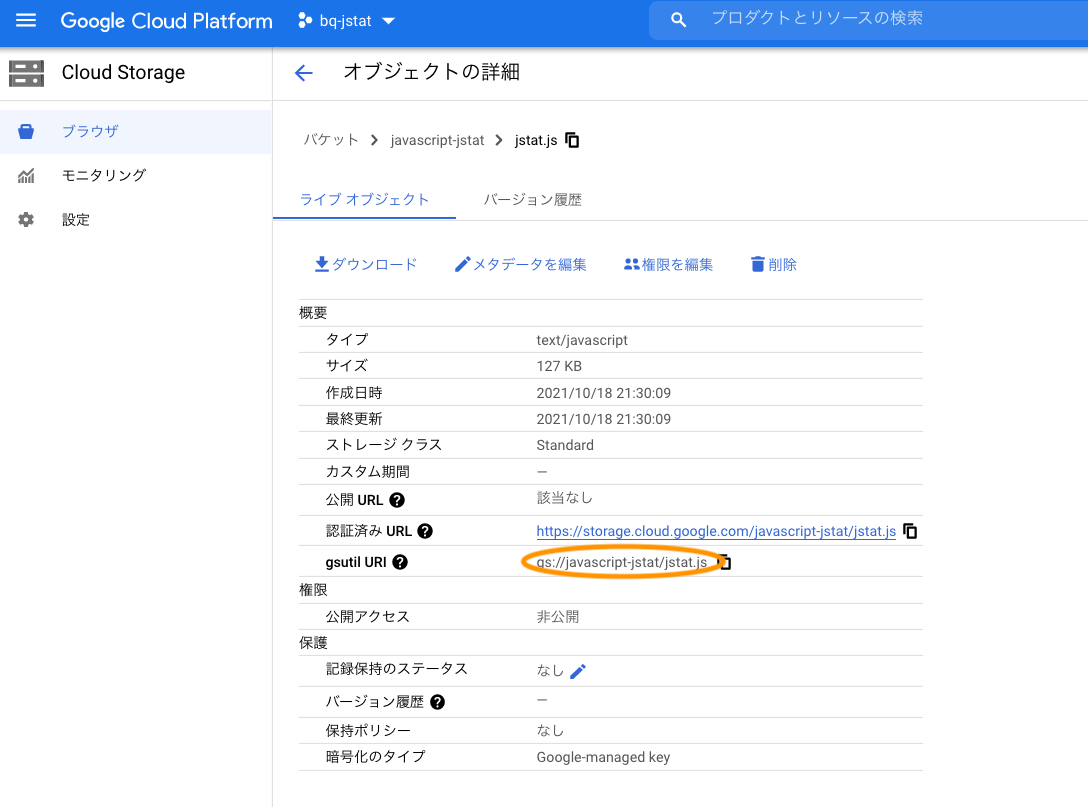Open the help icon for gsutil URI
The image size is (1088, 807).
click(400, 563)
